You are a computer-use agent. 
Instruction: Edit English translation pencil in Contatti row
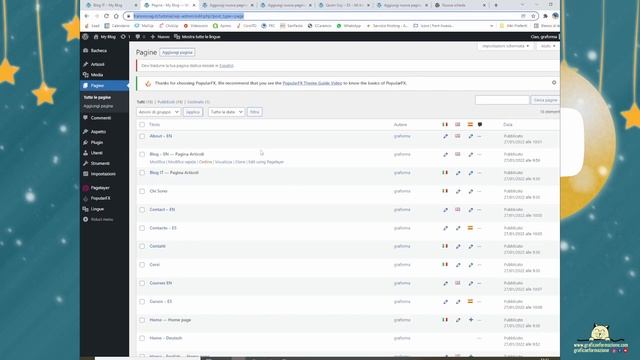click(x=458, y=247)
